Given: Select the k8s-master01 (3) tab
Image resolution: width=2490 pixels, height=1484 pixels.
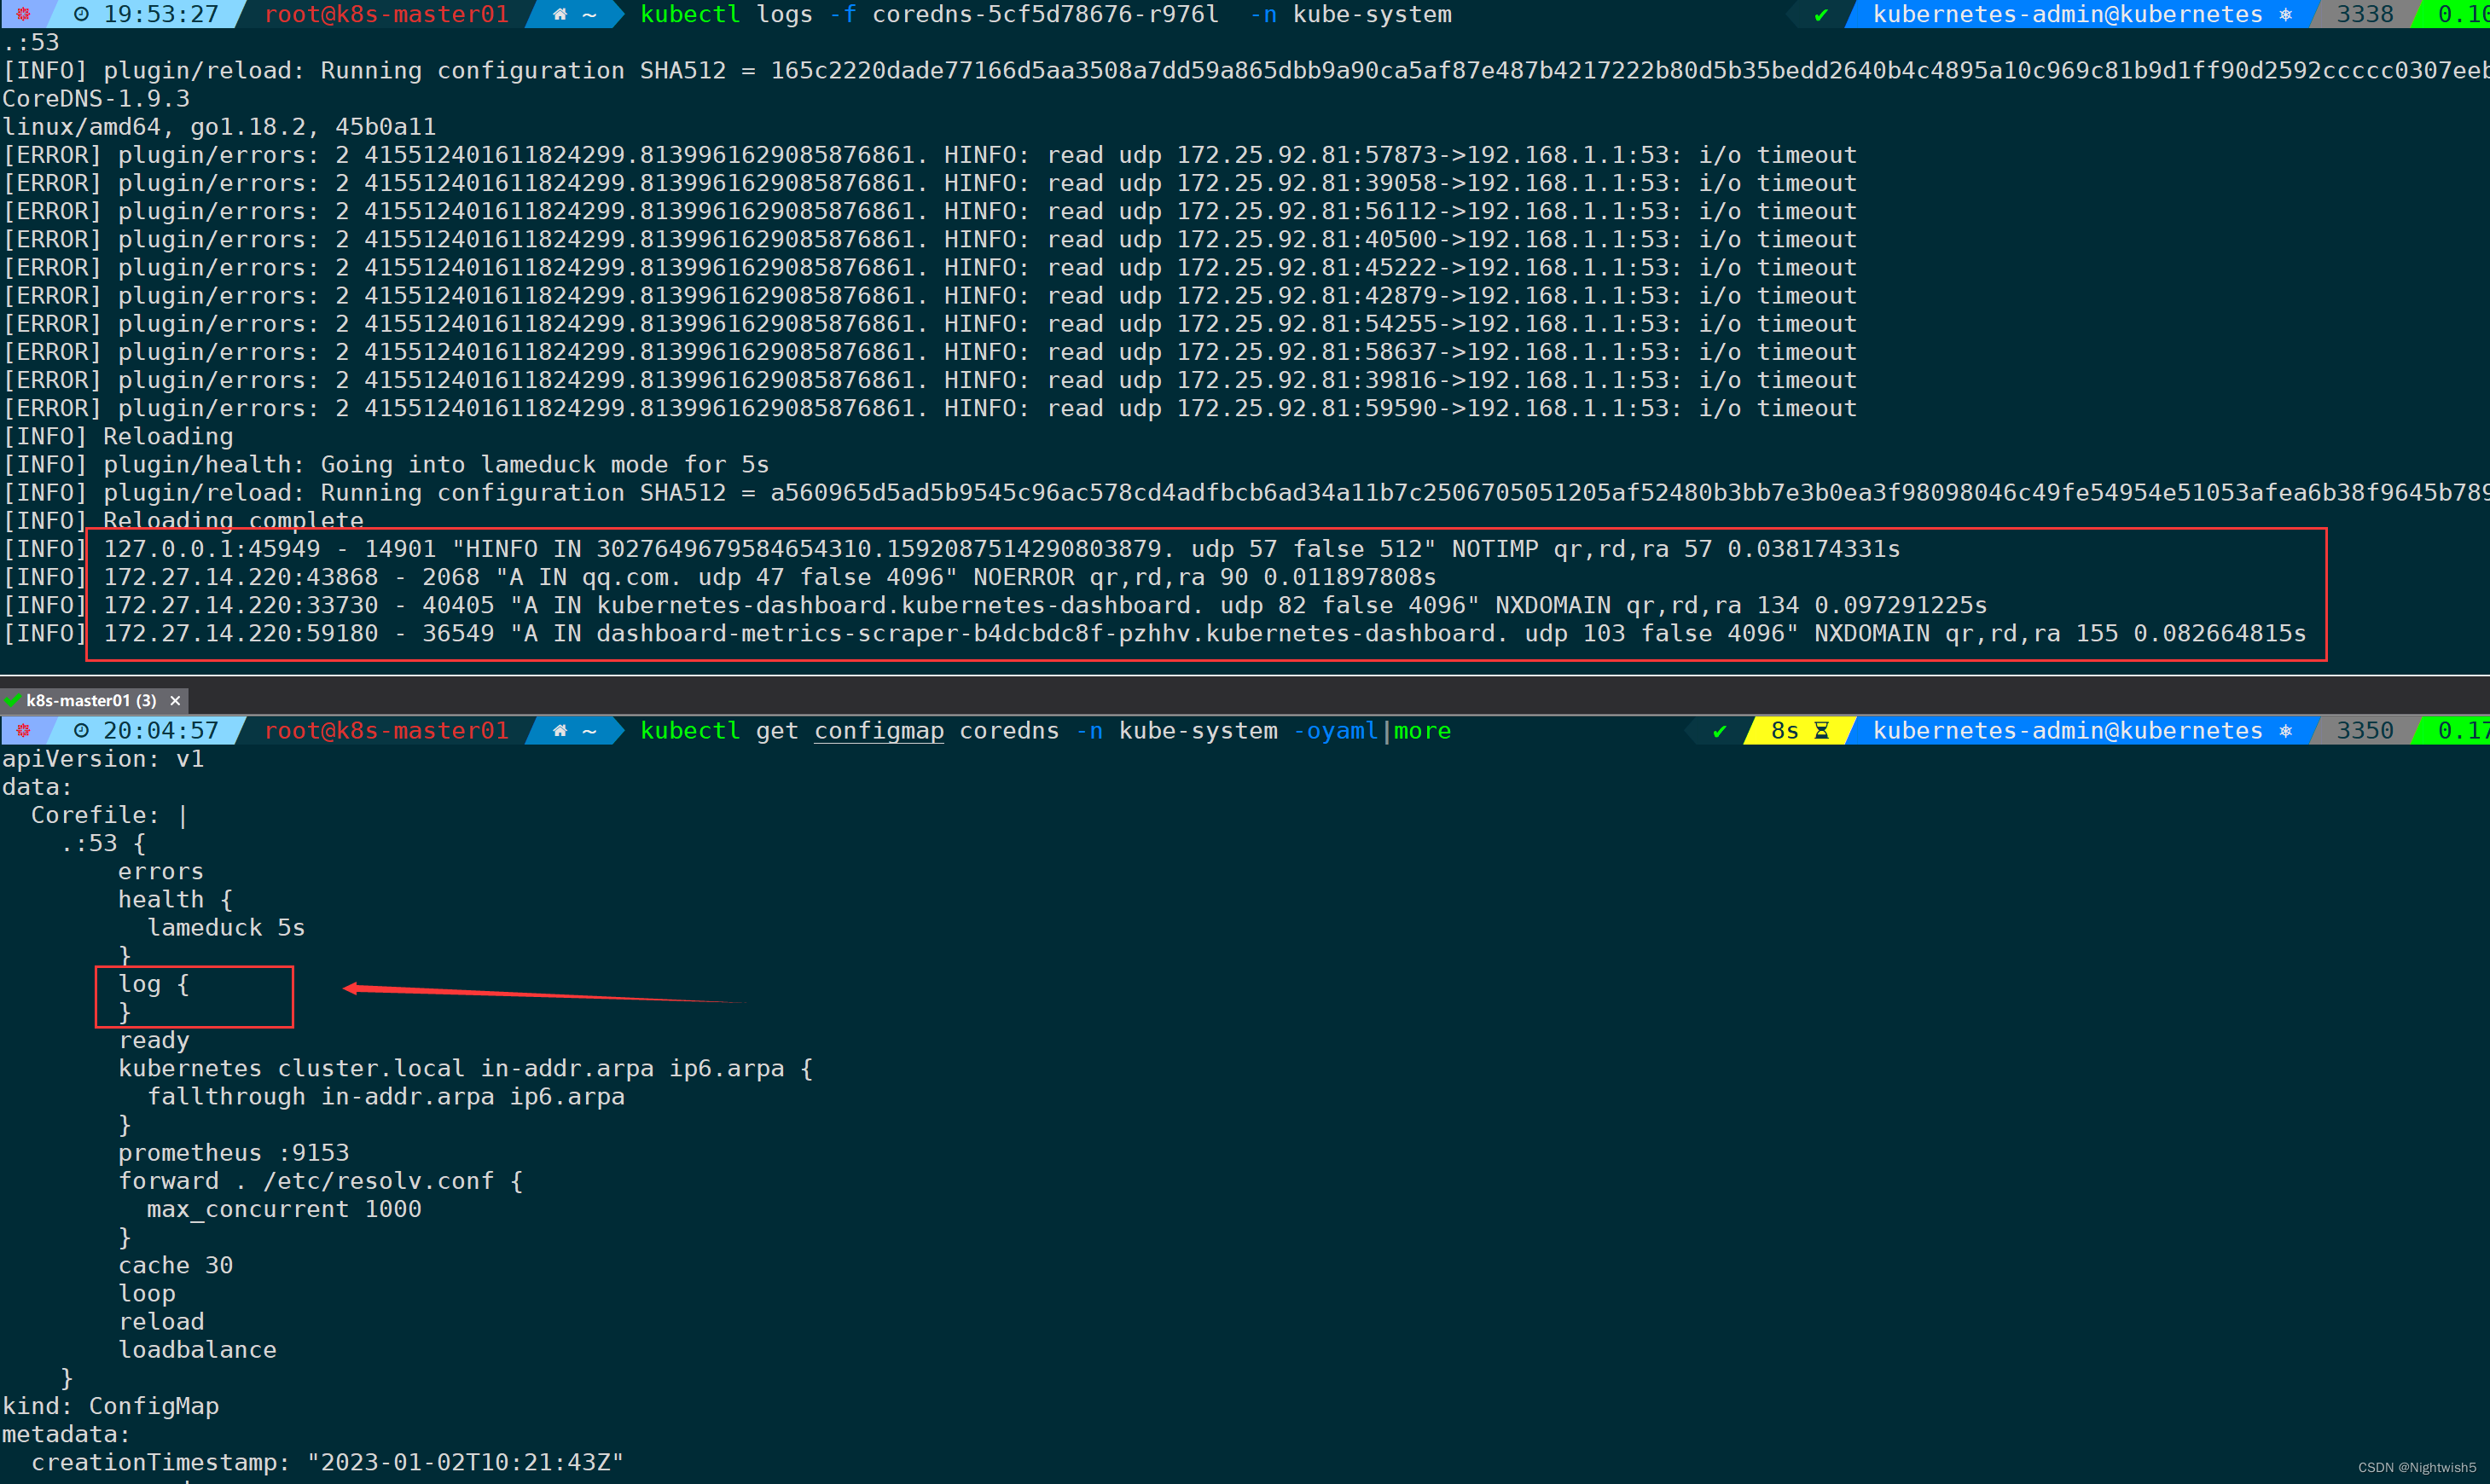Looking at the screenshot, I should (x=90, y=701).
